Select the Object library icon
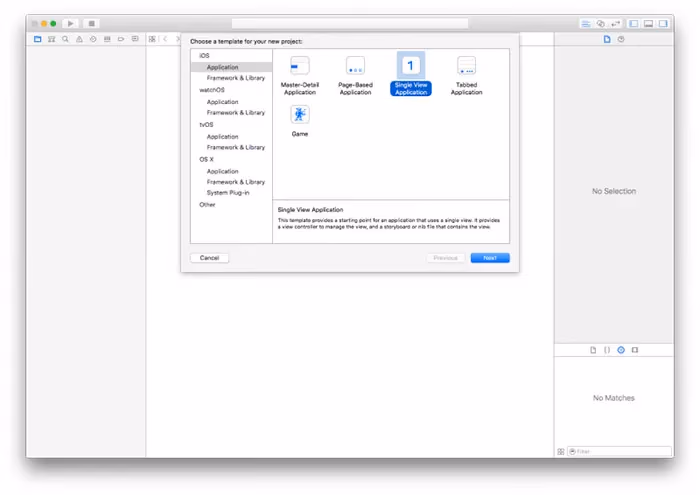 (620, 350)
